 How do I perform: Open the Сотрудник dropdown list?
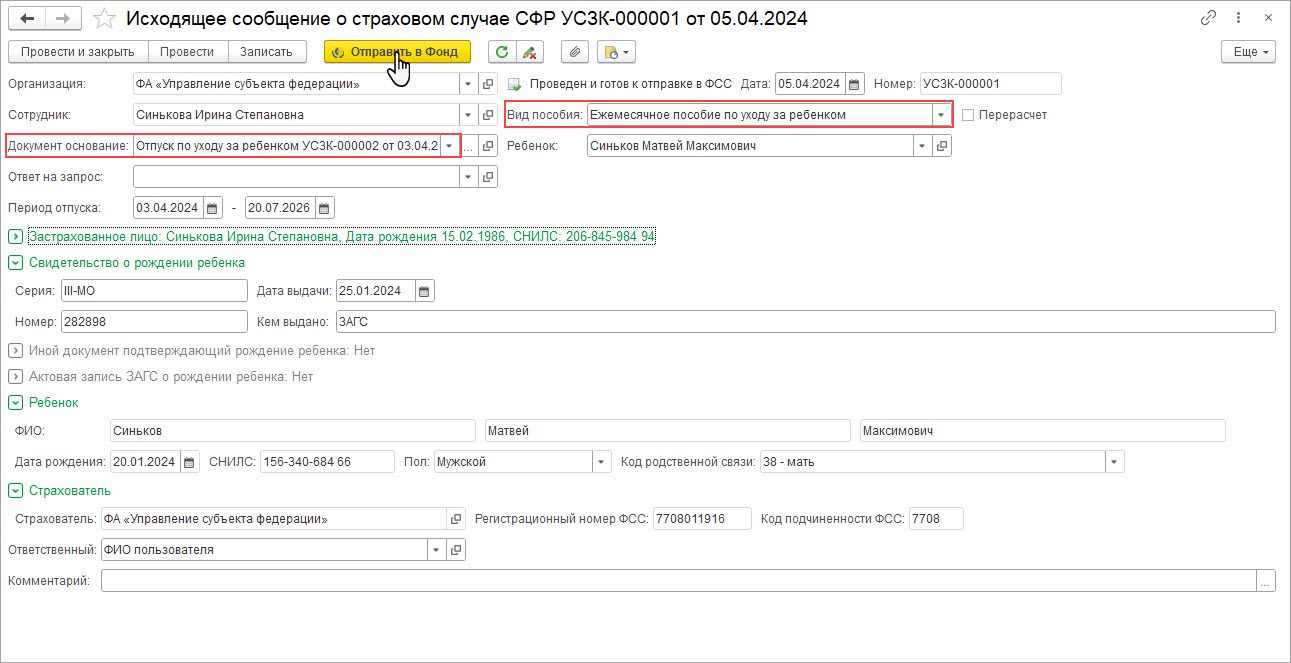click(x=467, y=115)
